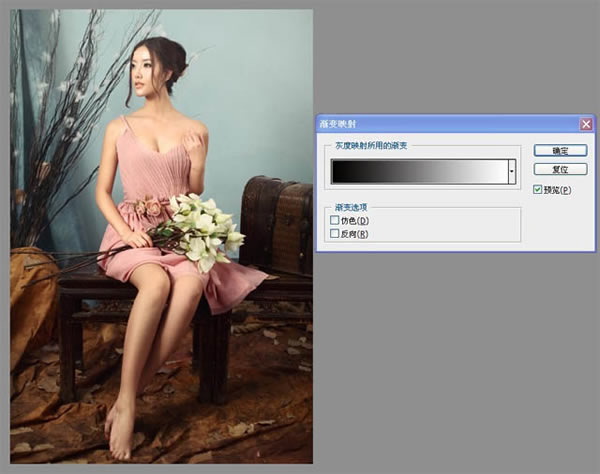This screenshot has height=474, width=600.
Task: Click the woman's face in the photo
Action: (142, 75)
